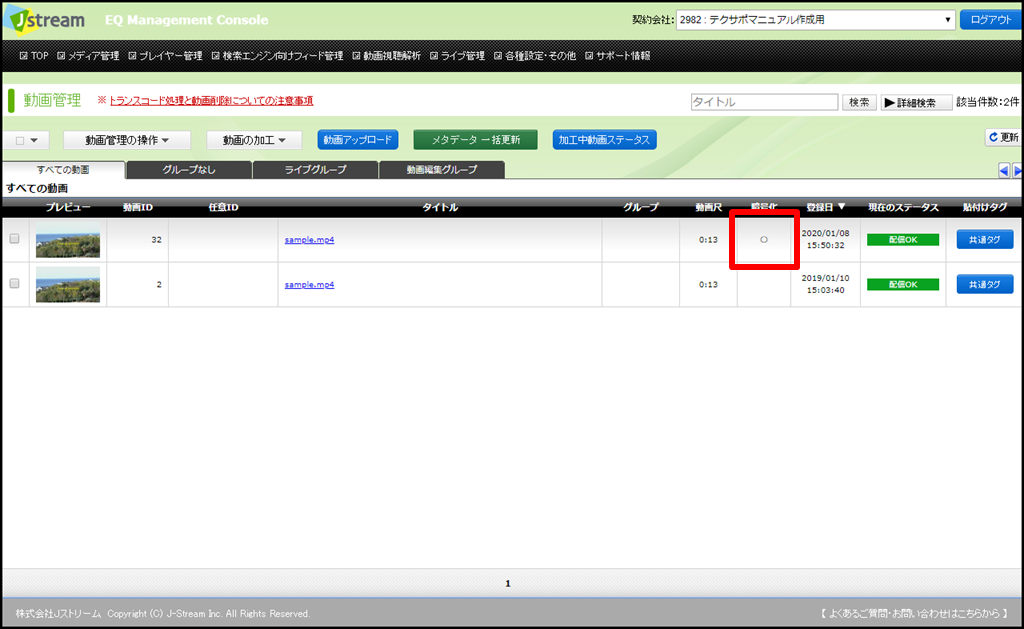The height and width of the screenshot is (629, 1024).
Task: Open the メディア管理 menu
Action: pyautogui.click(x=87, y=56)
